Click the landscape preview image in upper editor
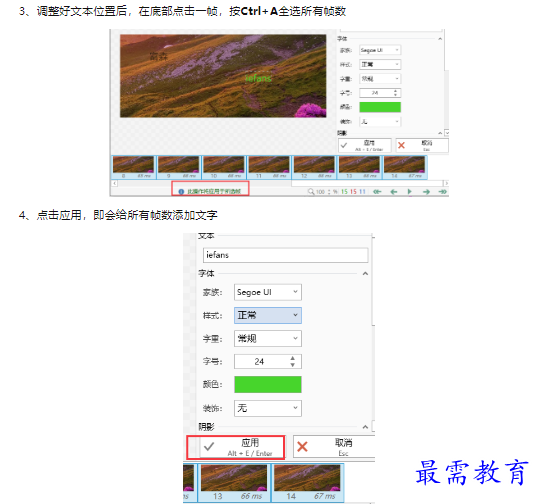The image size is (537, 504). [223, 76]
